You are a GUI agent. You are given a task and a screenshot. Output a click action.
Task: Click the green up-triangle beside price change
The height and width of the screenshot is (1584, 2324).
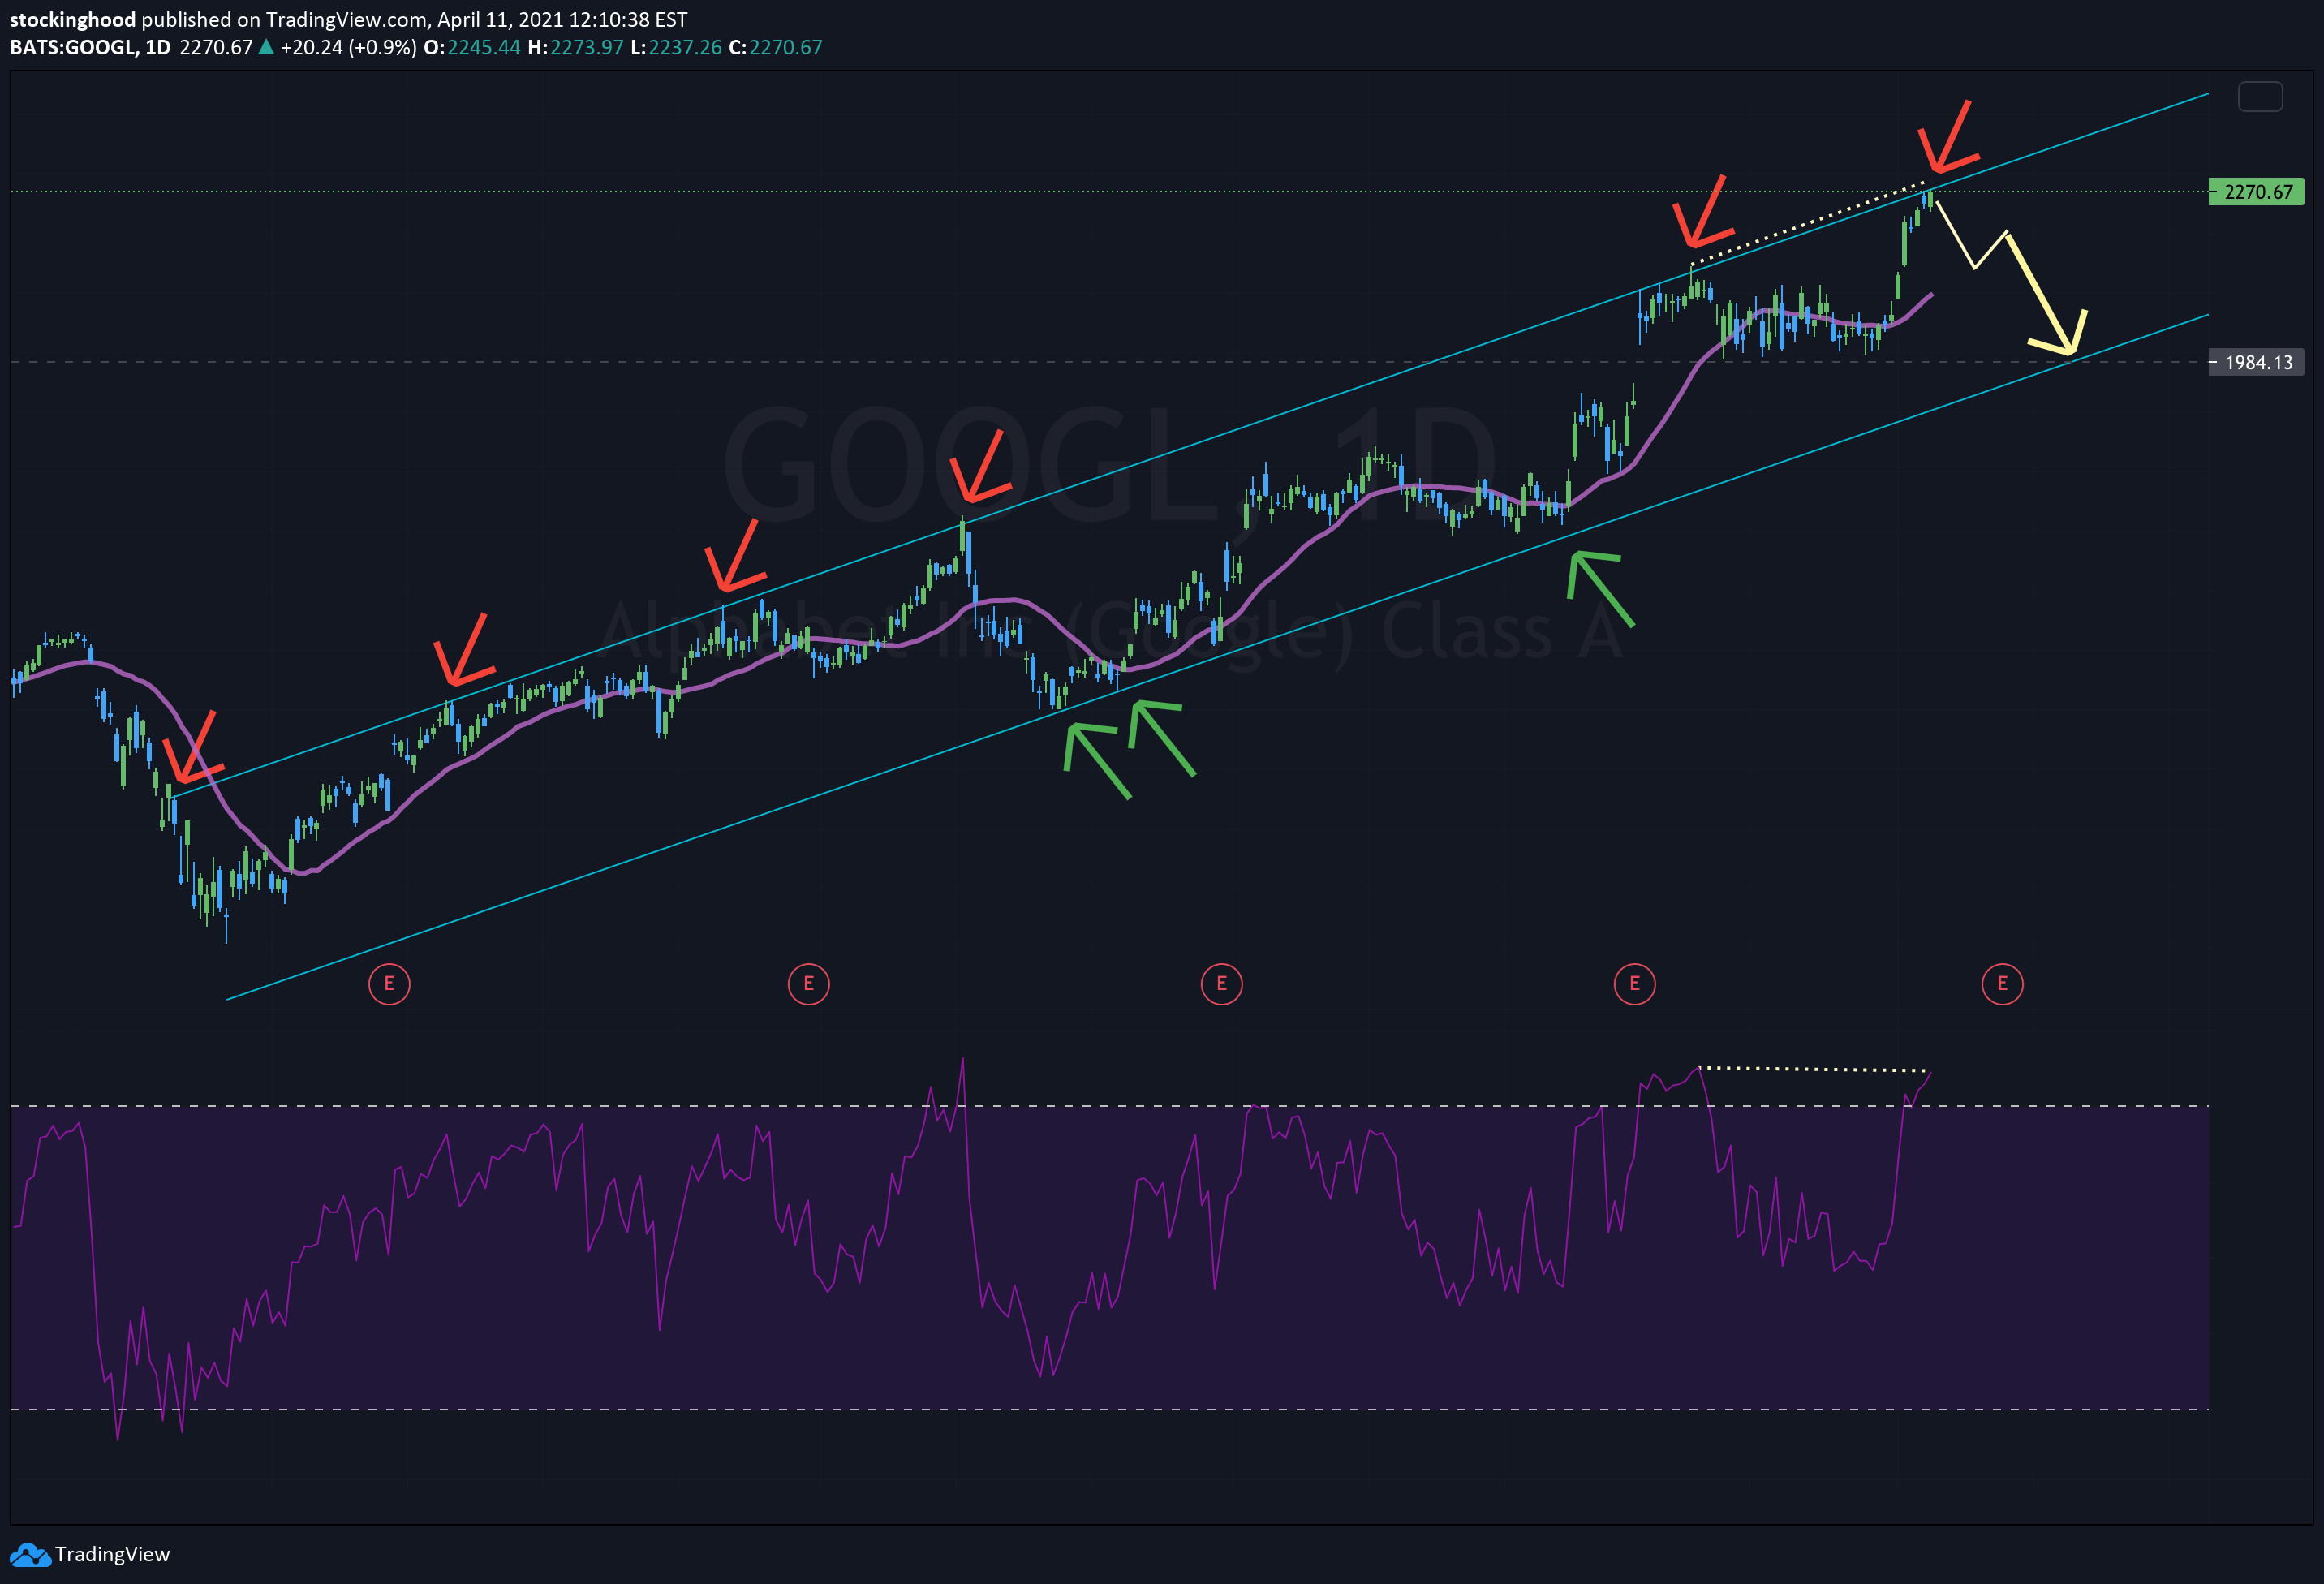pos(266,47)
